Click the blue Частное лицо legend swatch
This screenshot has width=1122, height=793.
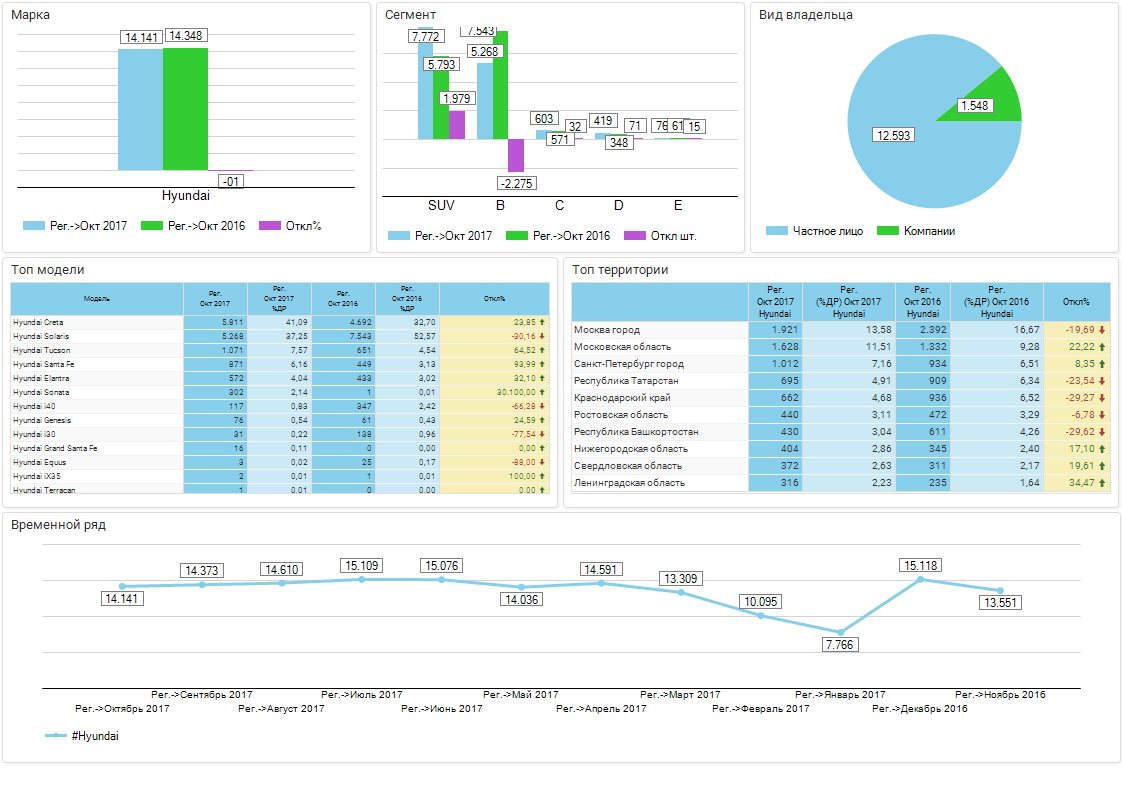pos(776,230)
